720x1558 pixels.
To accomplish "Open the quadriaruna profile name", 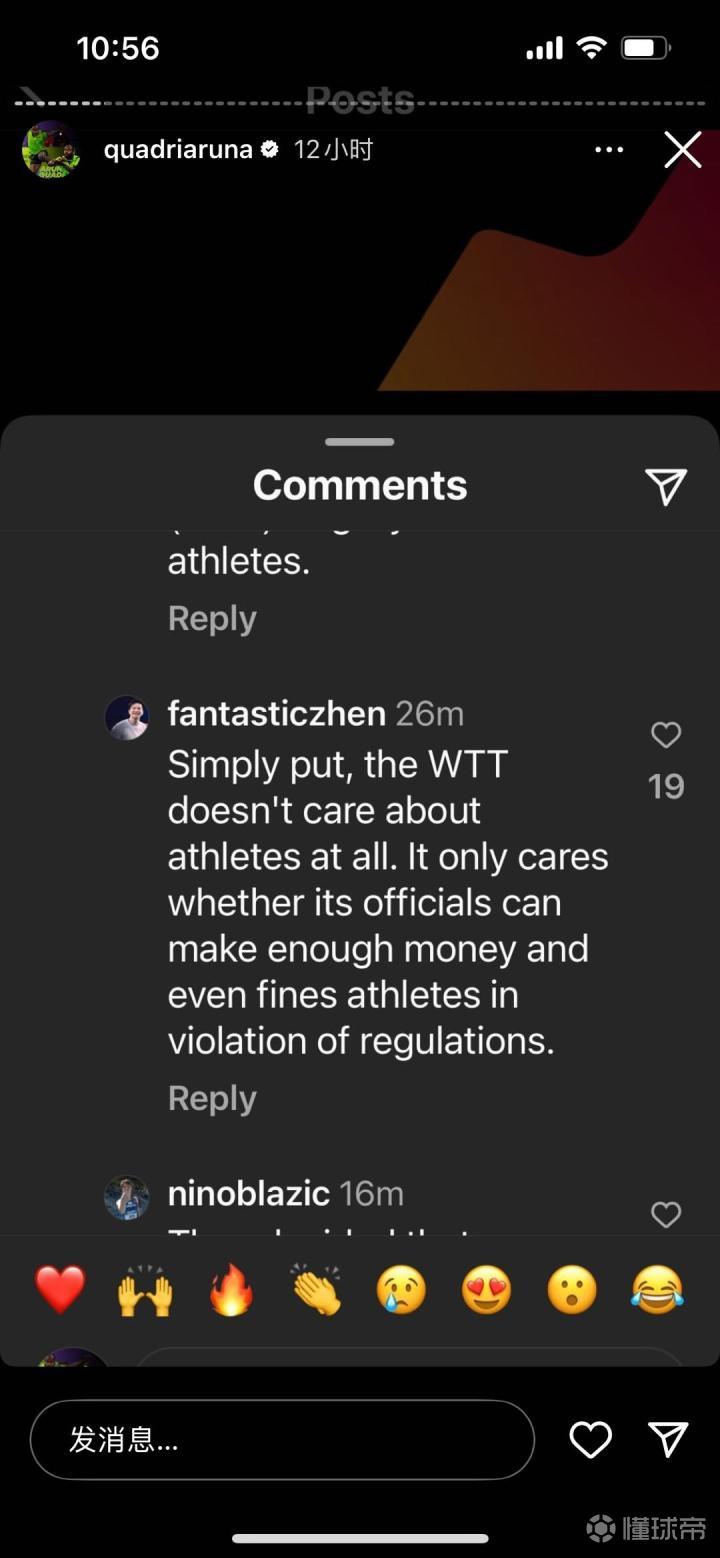I will (x=178, y=150).
